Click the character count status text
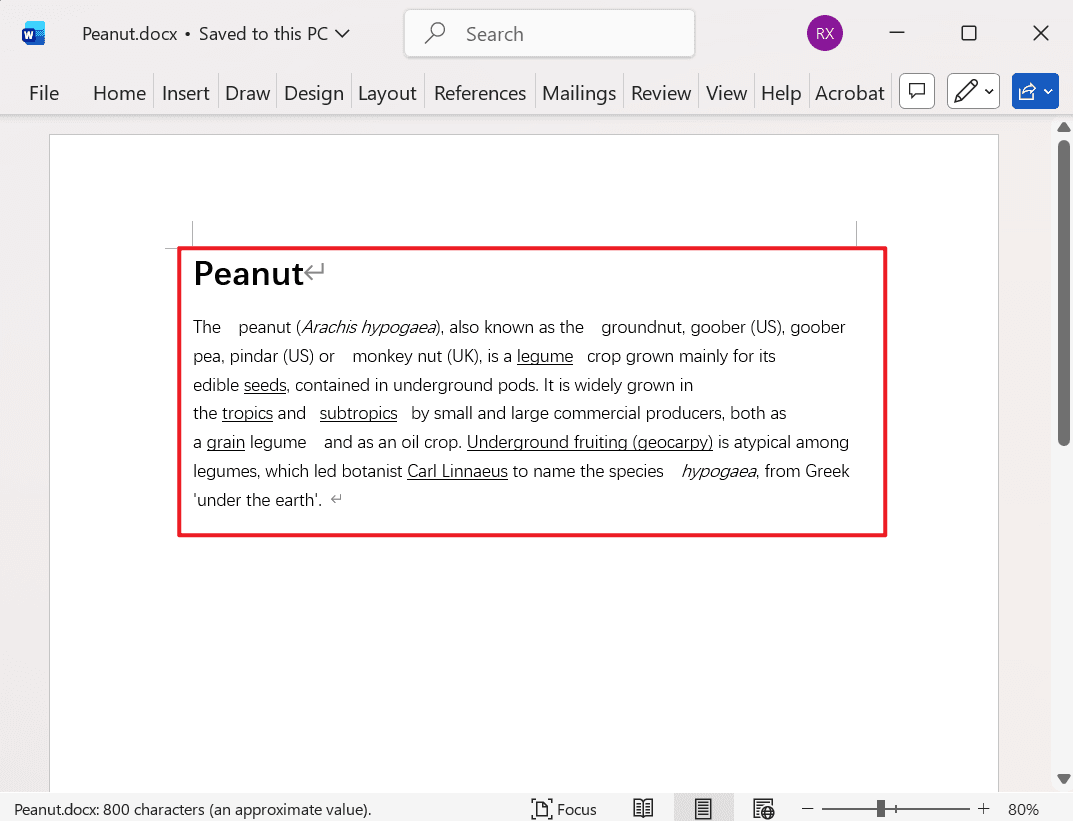Screen dimensions: 1073x821 (x=192, y=809)
